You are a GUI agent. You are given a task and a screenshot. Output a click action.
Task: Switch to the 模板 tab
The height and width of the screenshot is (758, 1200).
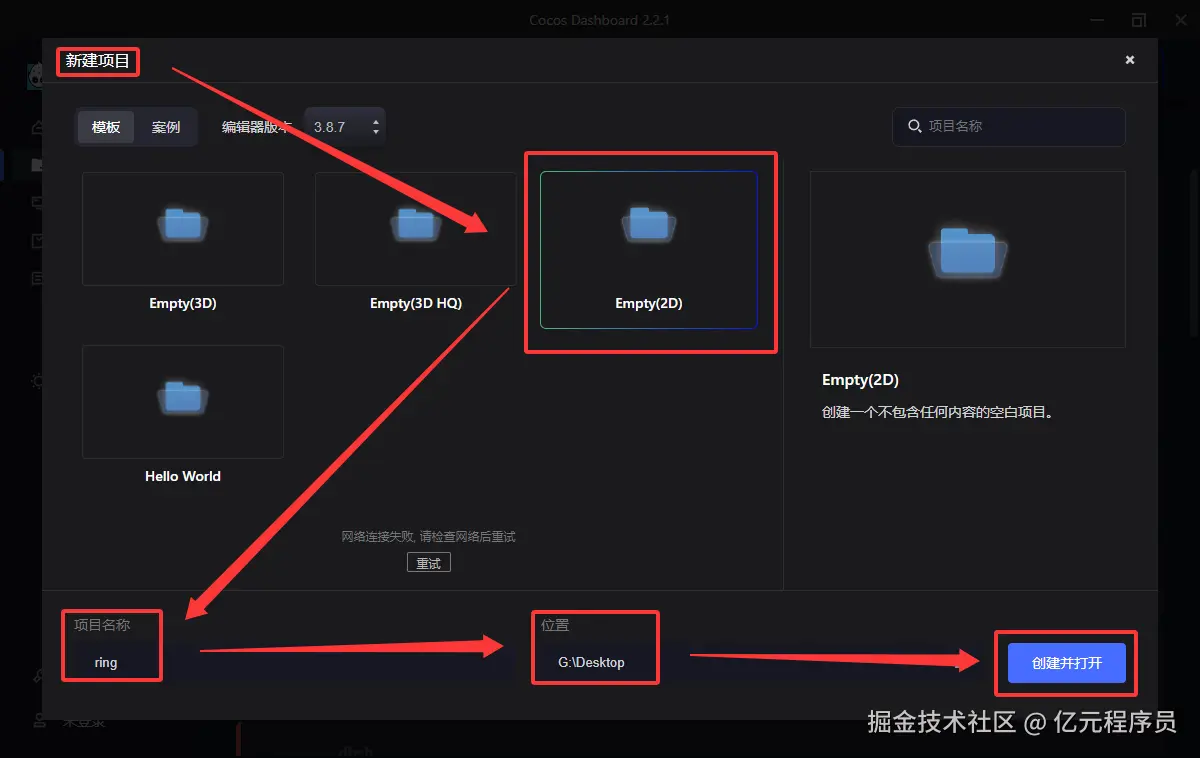(x=106, y=127)
